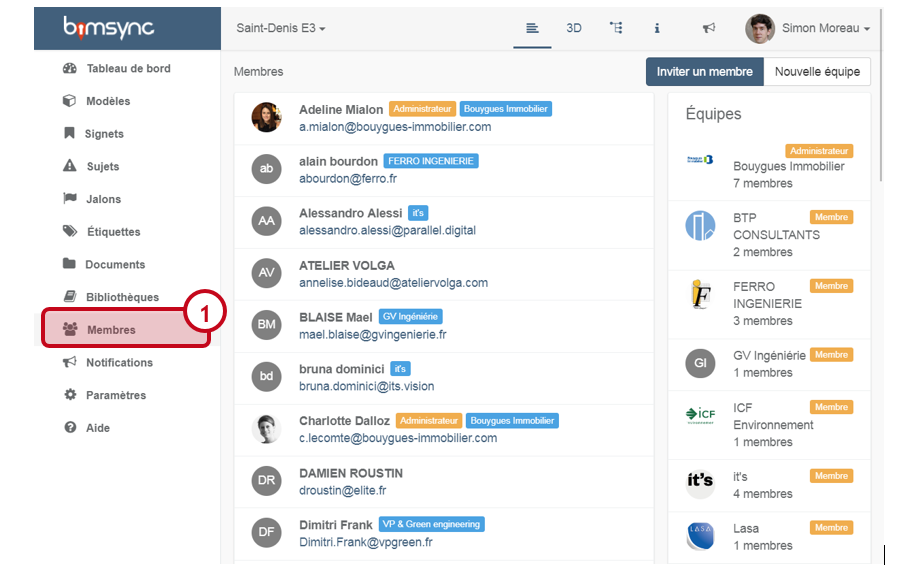Click the Inviter un membre button
This screenshot has width=924, height=586.
[704, 72]
